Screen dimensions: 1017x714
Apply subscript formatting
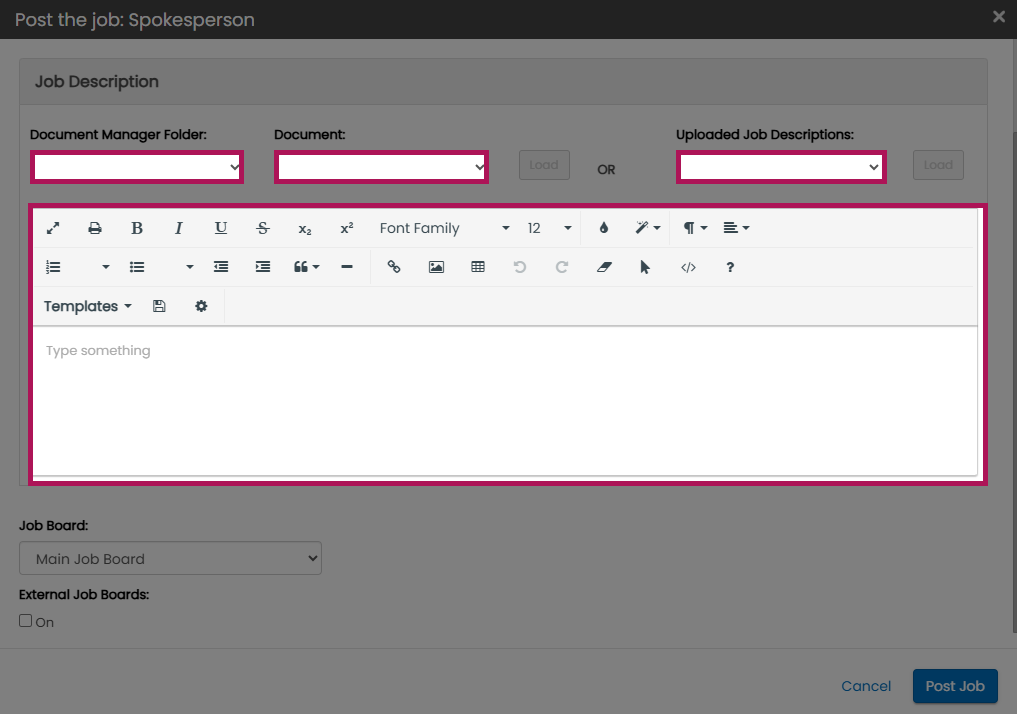[305, 228]
